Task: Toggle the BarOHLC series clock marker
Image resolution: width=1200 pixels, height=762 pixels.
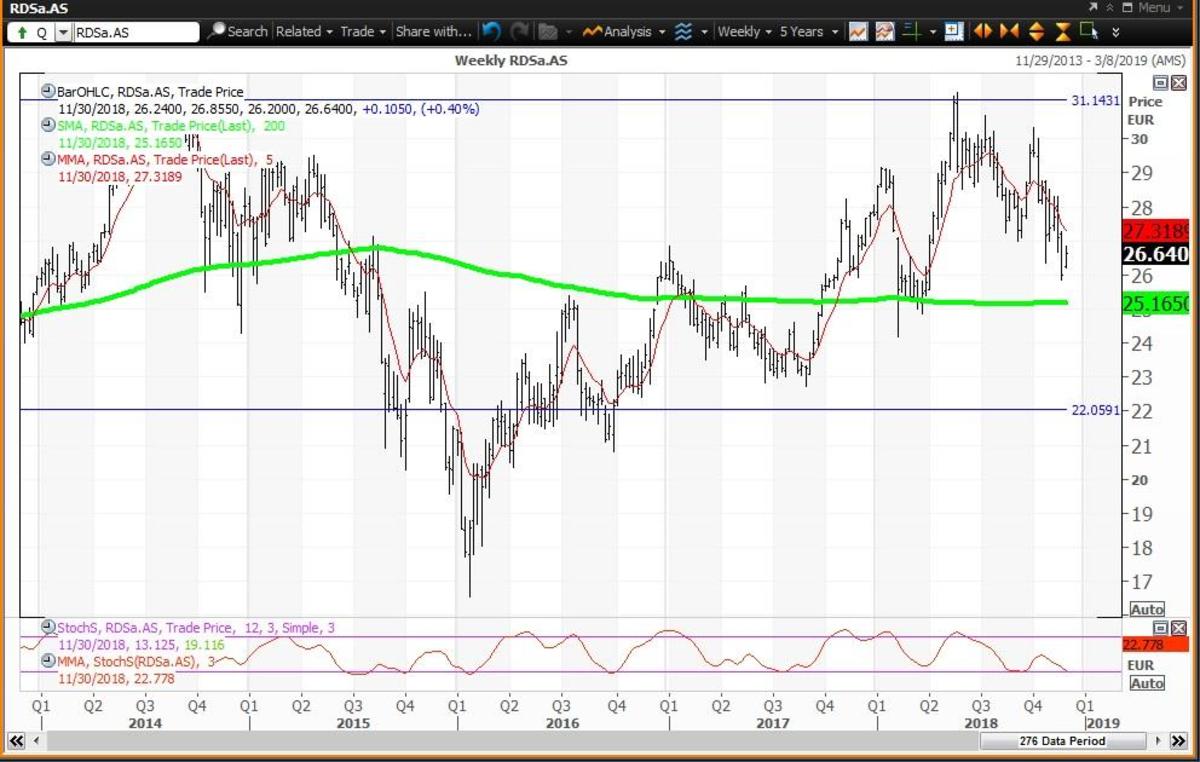Action: point(47,91)
